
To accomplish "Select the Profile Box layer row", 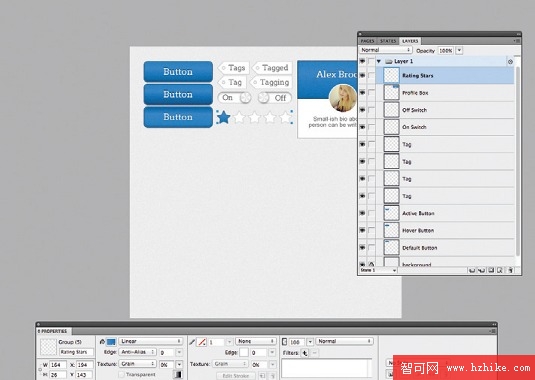I will click(445, 92).
